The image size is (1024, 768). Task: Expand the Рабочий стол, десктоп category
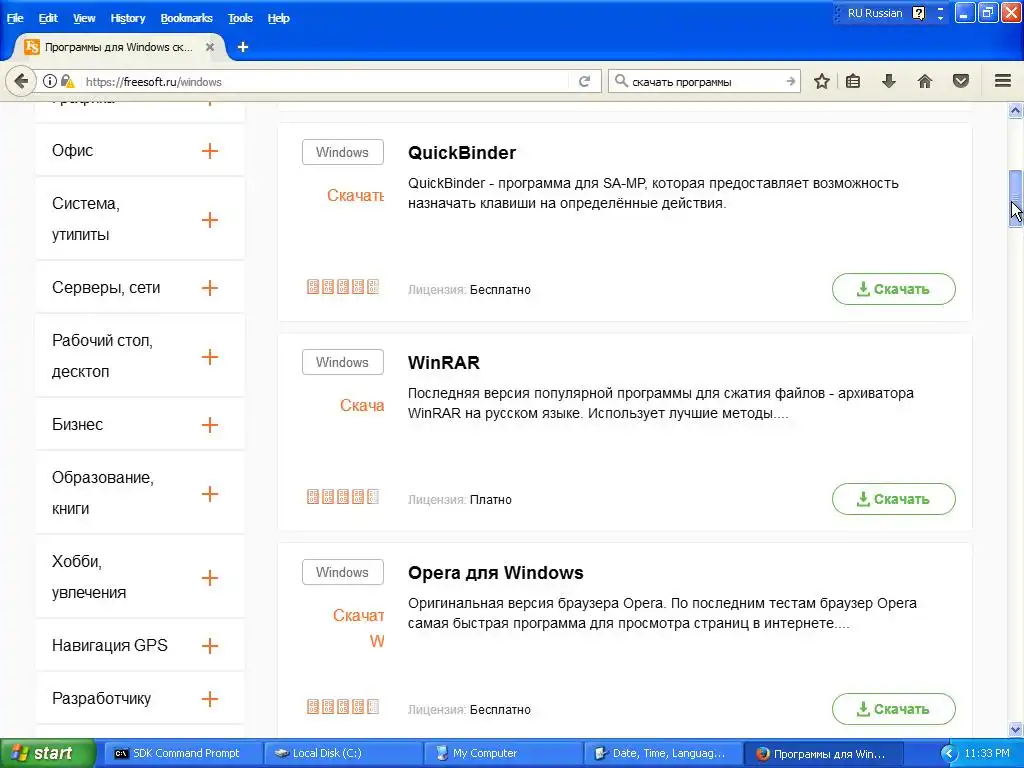pyautogui.click(x=210, y=357)
